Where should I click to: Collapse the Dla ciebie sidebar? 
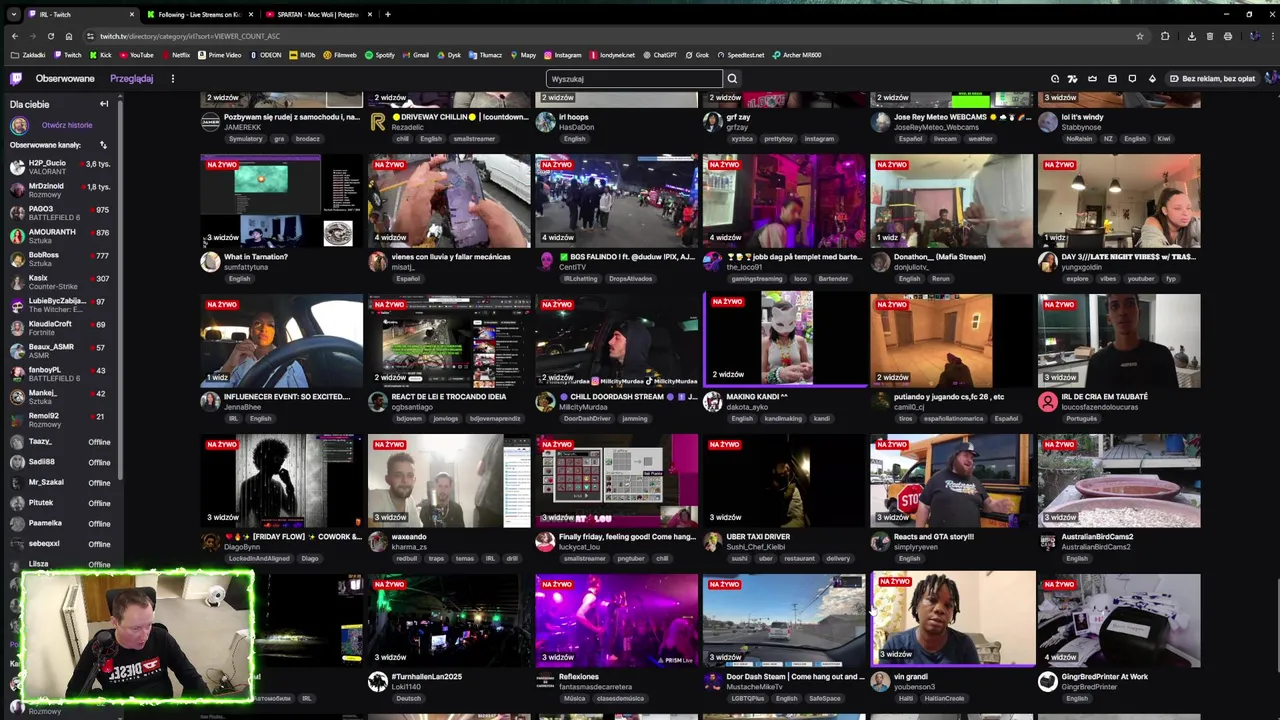pos(104,104)
